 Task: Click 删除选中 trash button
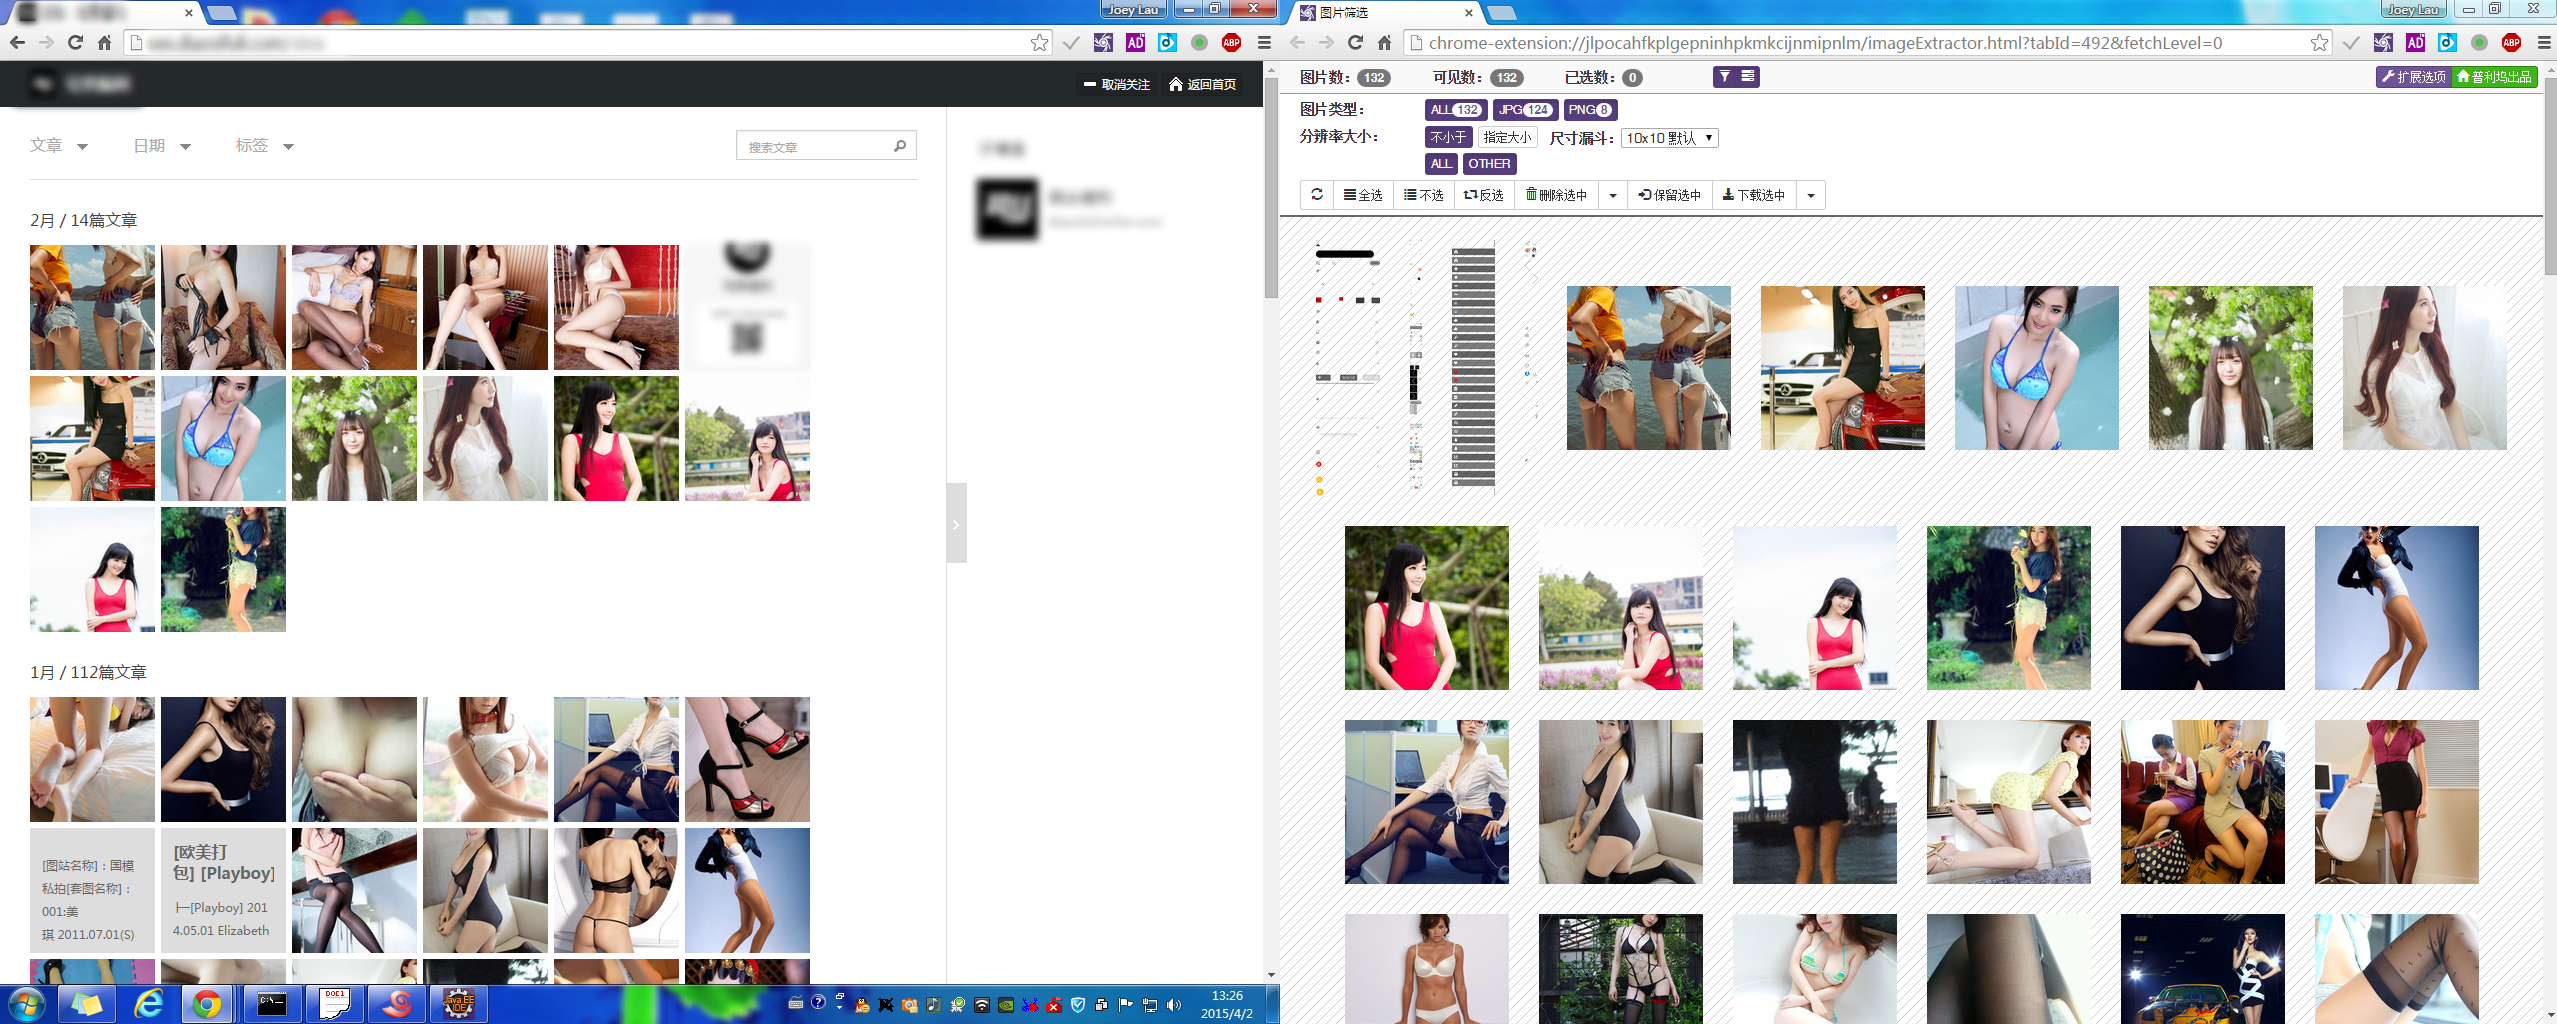point(1556,195)
